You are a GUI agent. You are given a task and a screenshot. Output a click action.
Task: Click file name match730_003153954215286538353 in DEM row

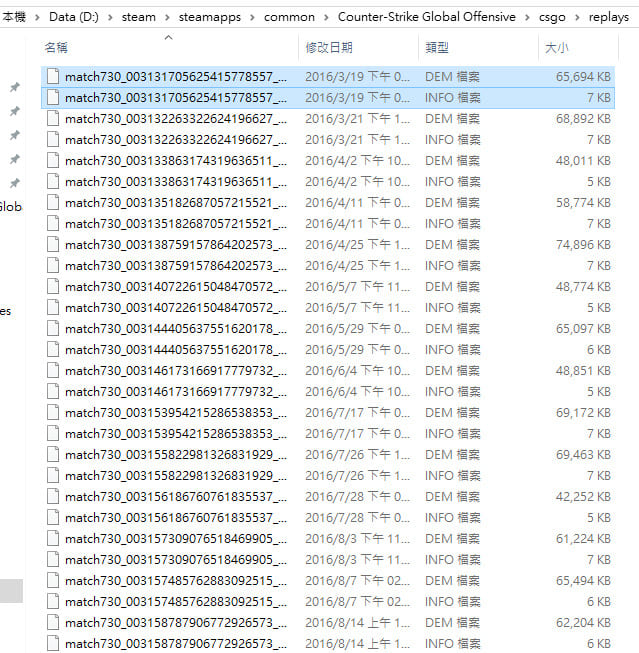point(176,412)
